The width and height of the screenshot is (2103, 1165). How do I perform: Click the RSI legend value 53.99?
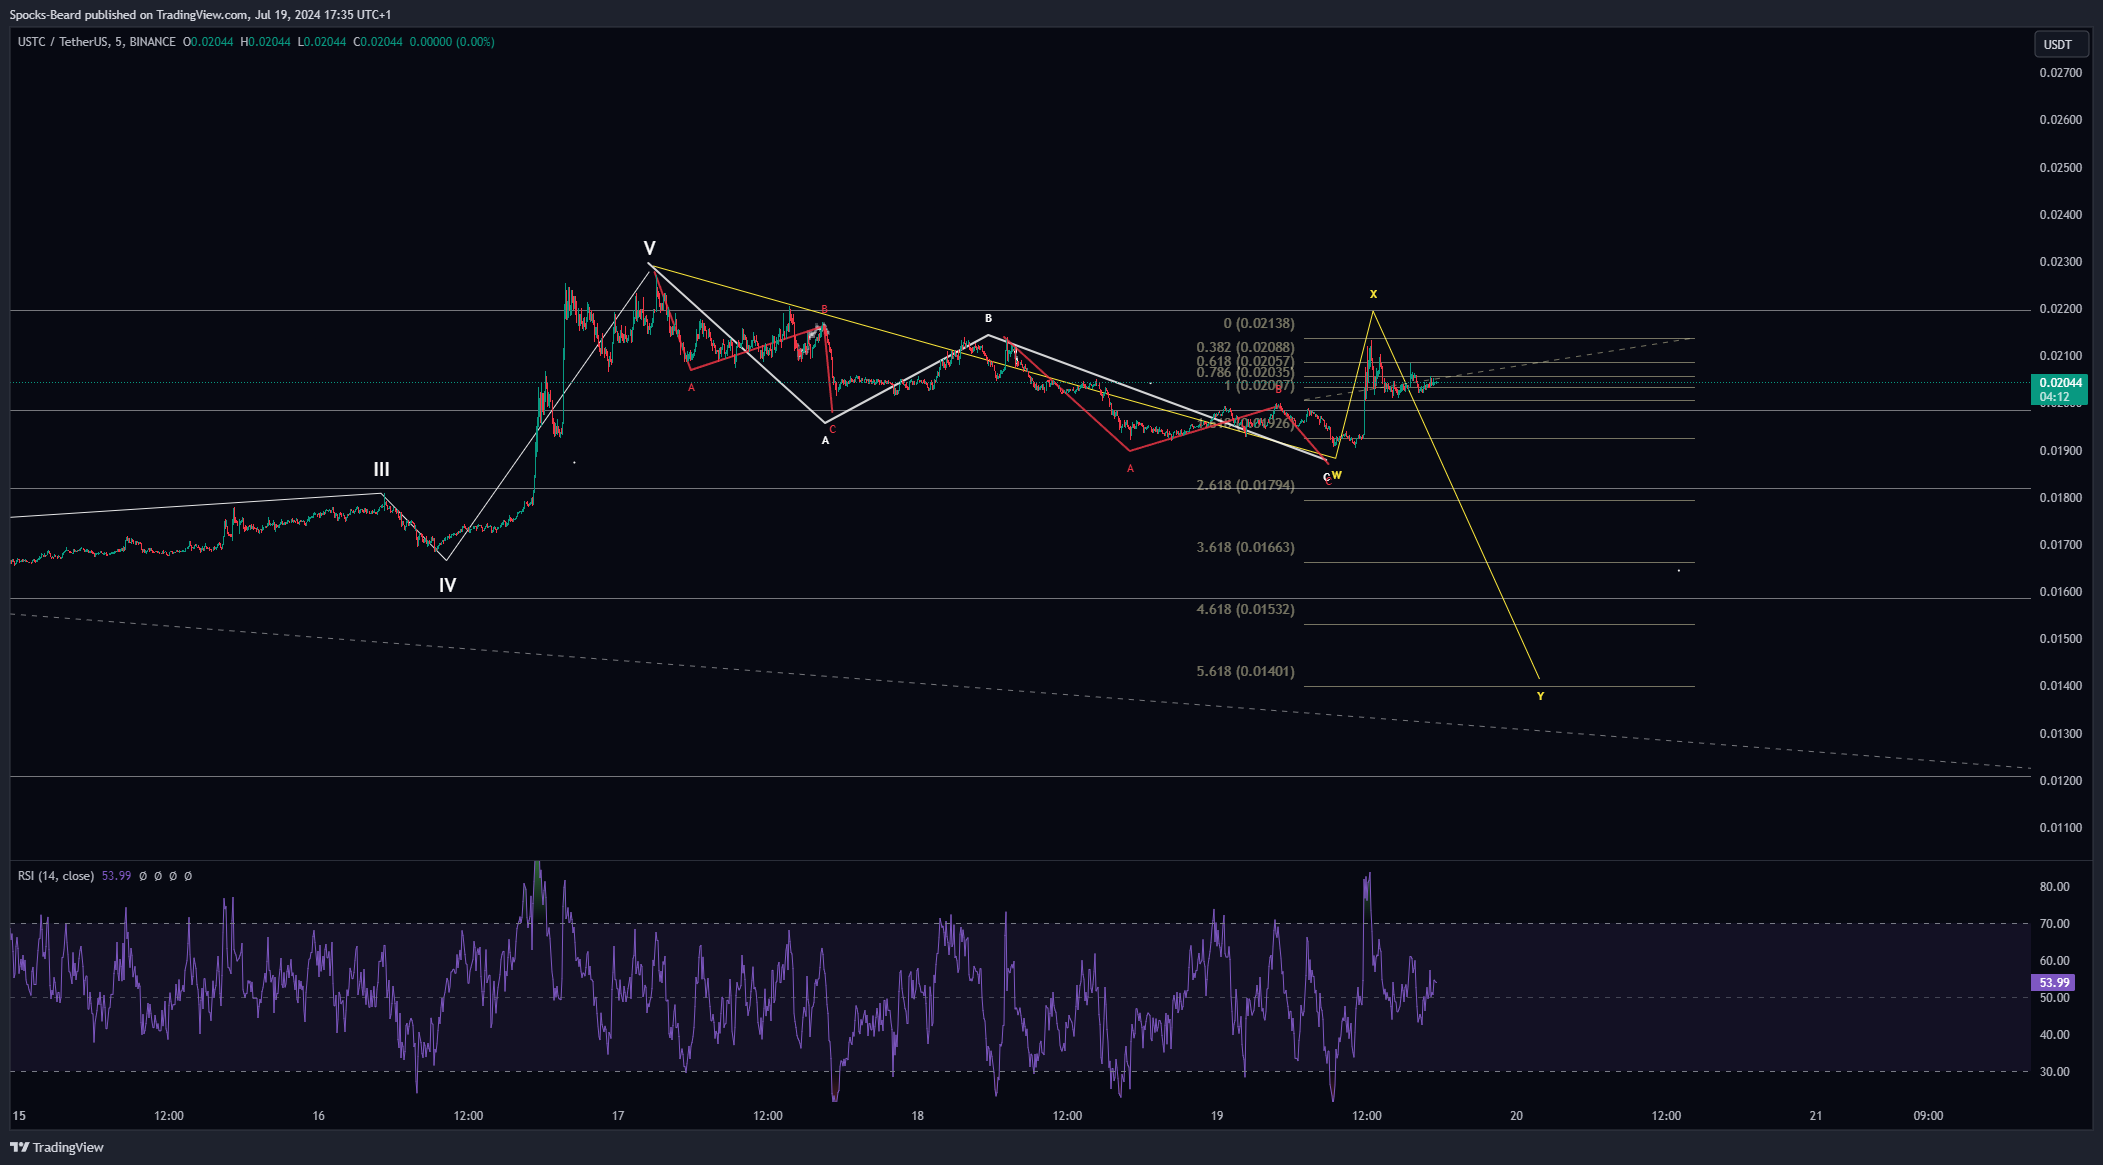[x=116, y=876]
